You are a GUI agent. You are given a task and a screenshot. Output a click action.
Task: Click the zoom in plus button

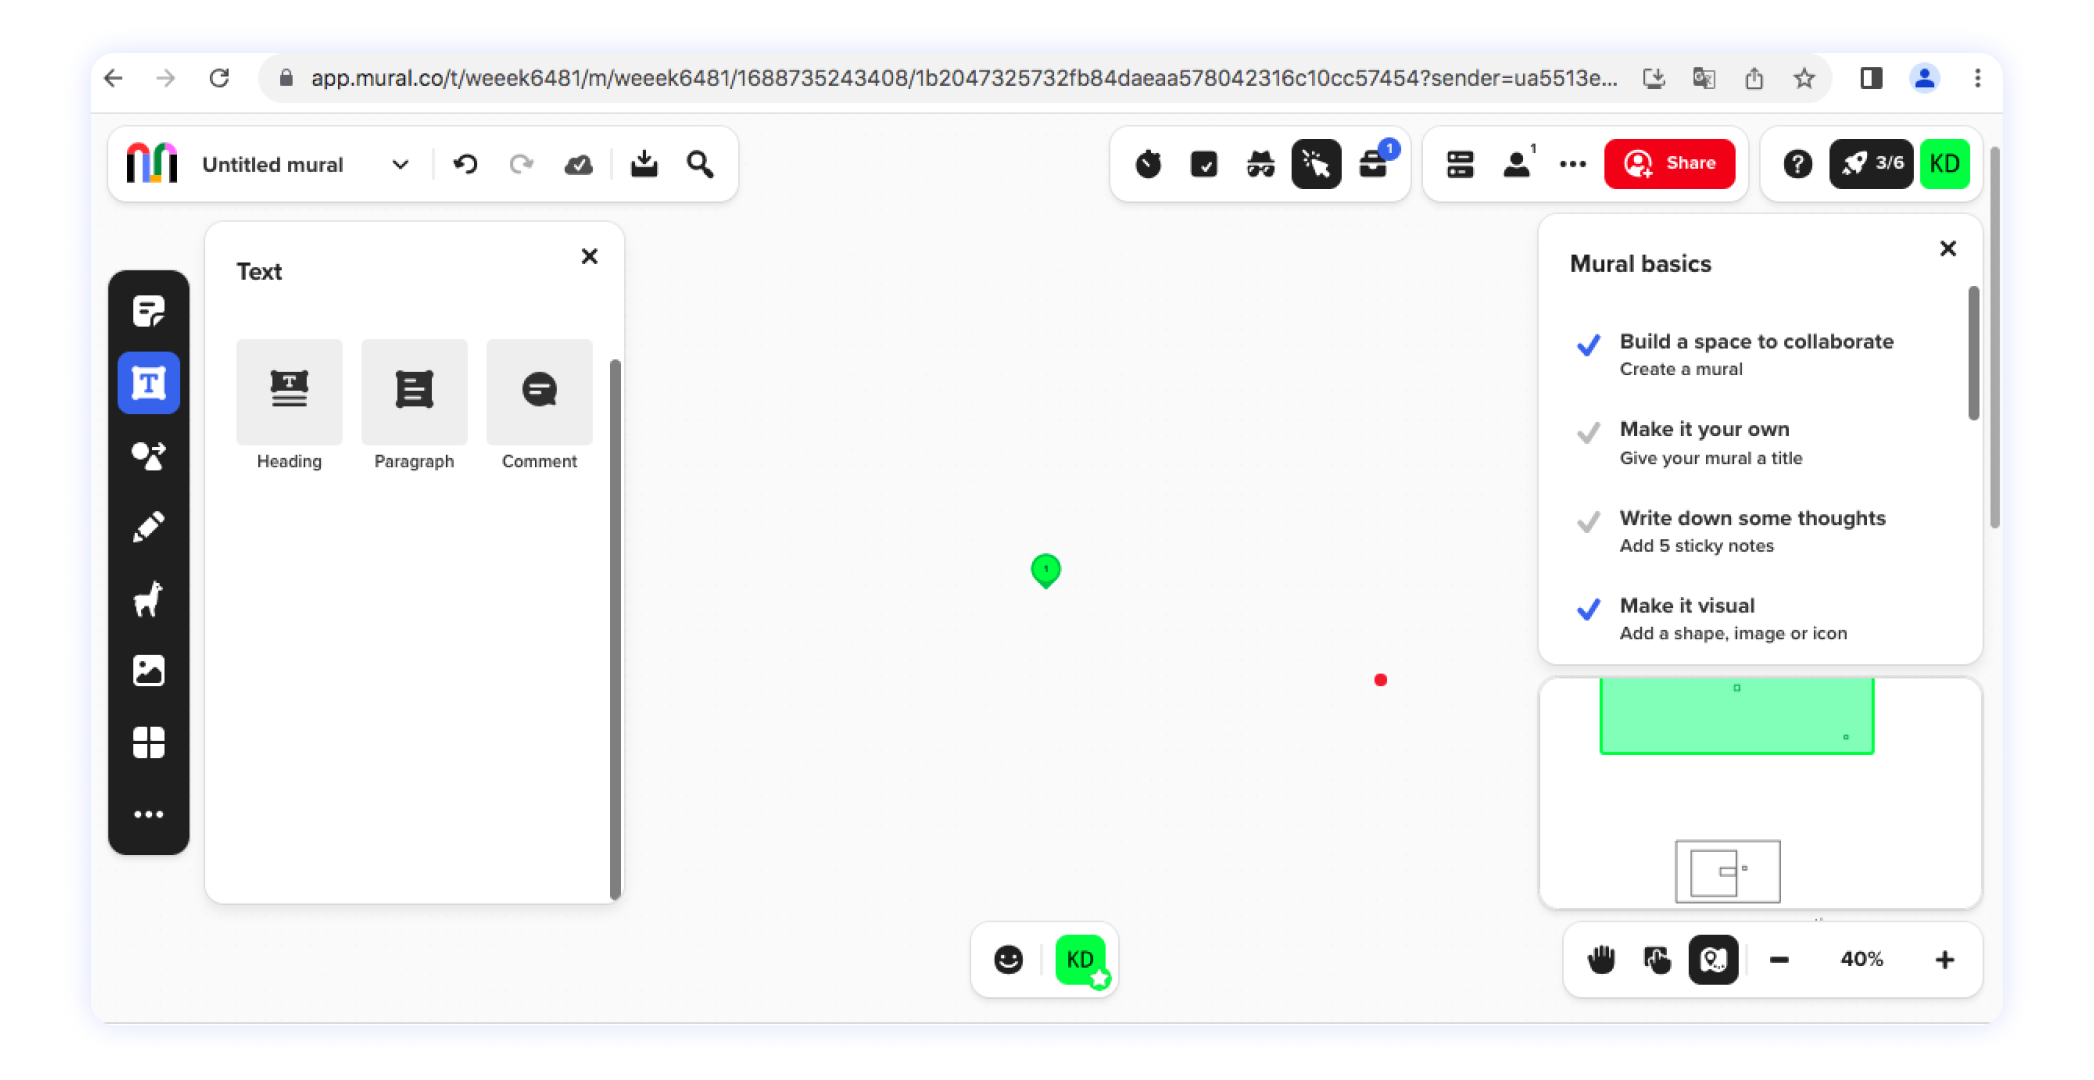coord(1944,960)
